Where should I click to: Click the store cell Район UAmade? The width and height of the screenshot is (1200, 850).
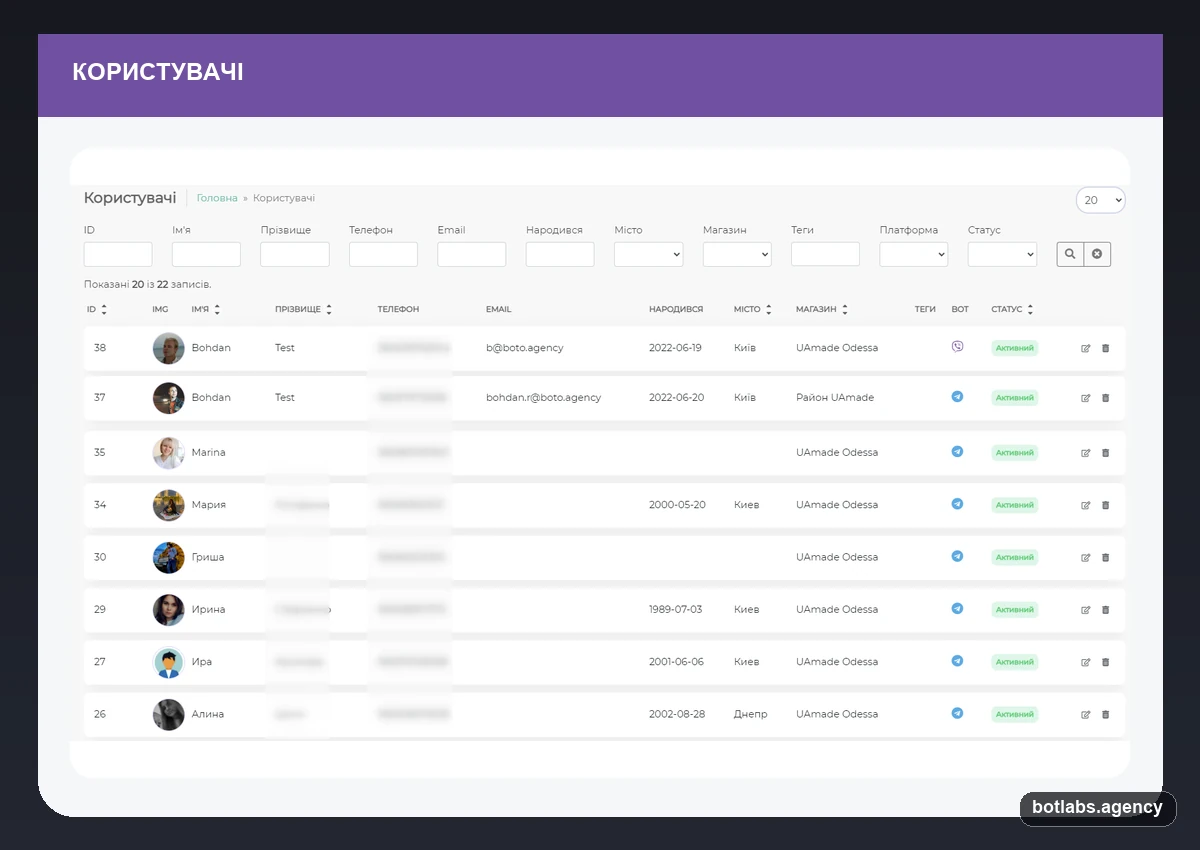pos(835,398)
